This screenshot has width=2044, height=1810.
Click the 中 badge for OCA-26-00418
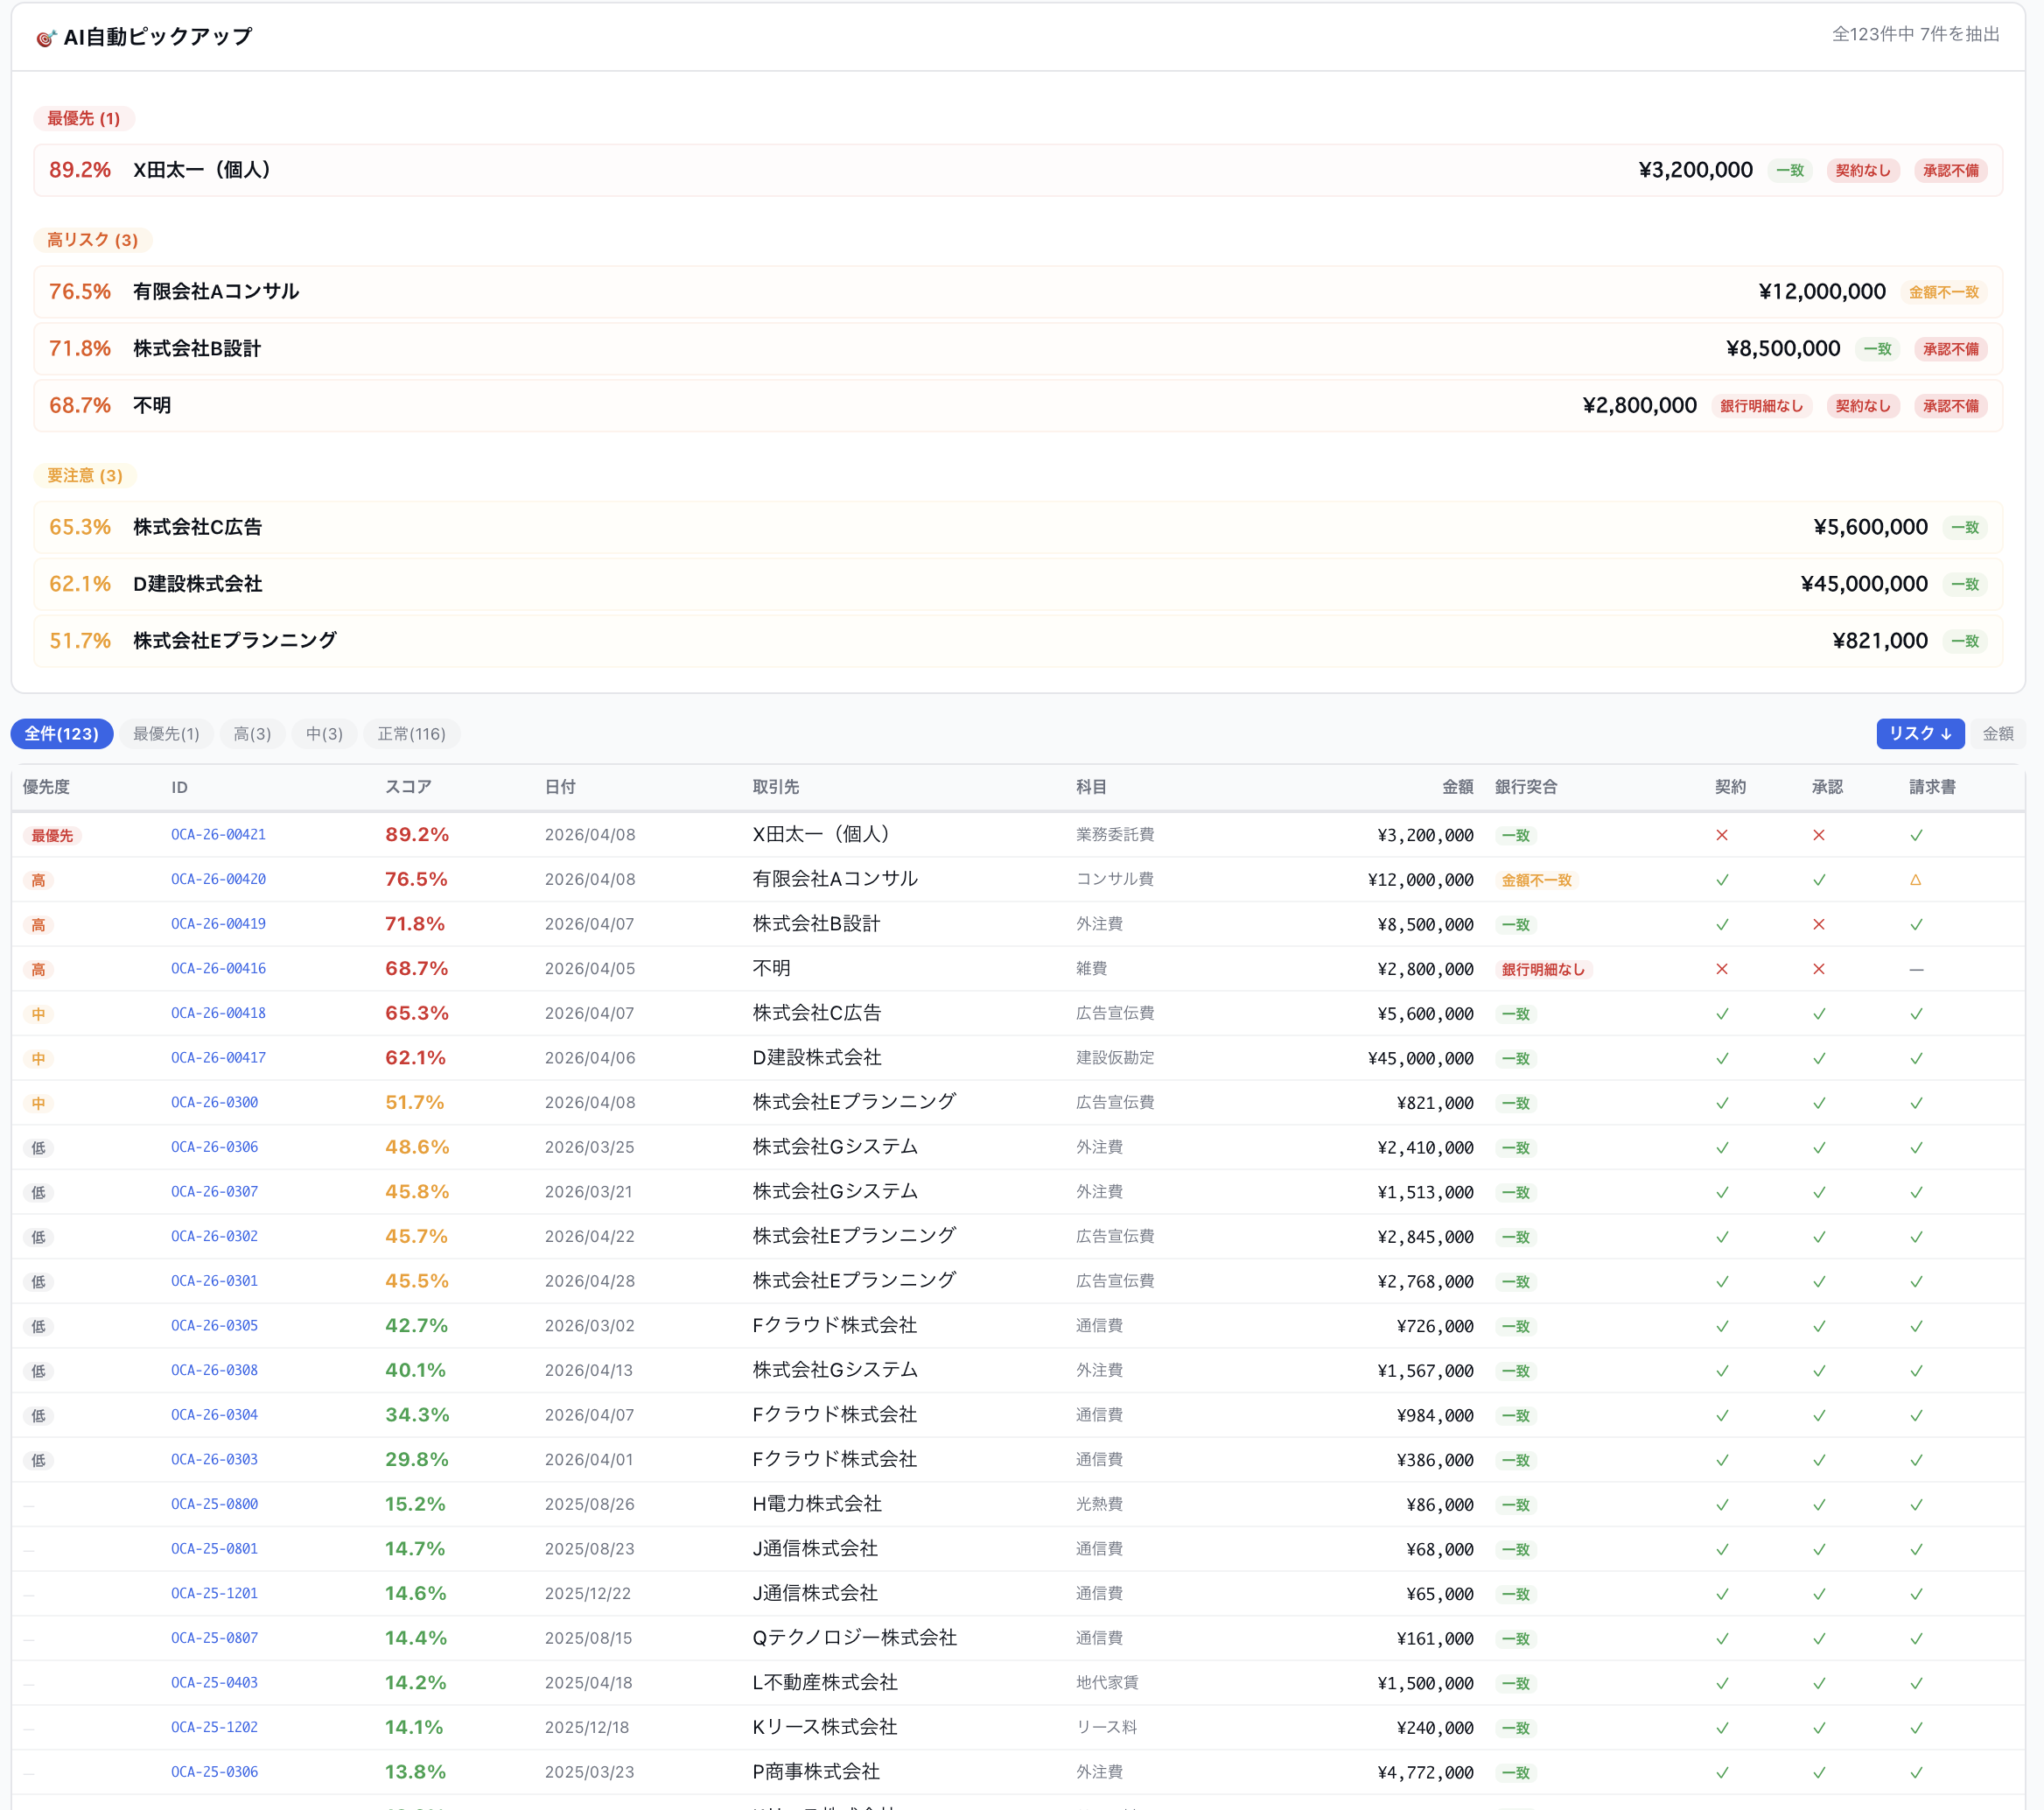38,1014
